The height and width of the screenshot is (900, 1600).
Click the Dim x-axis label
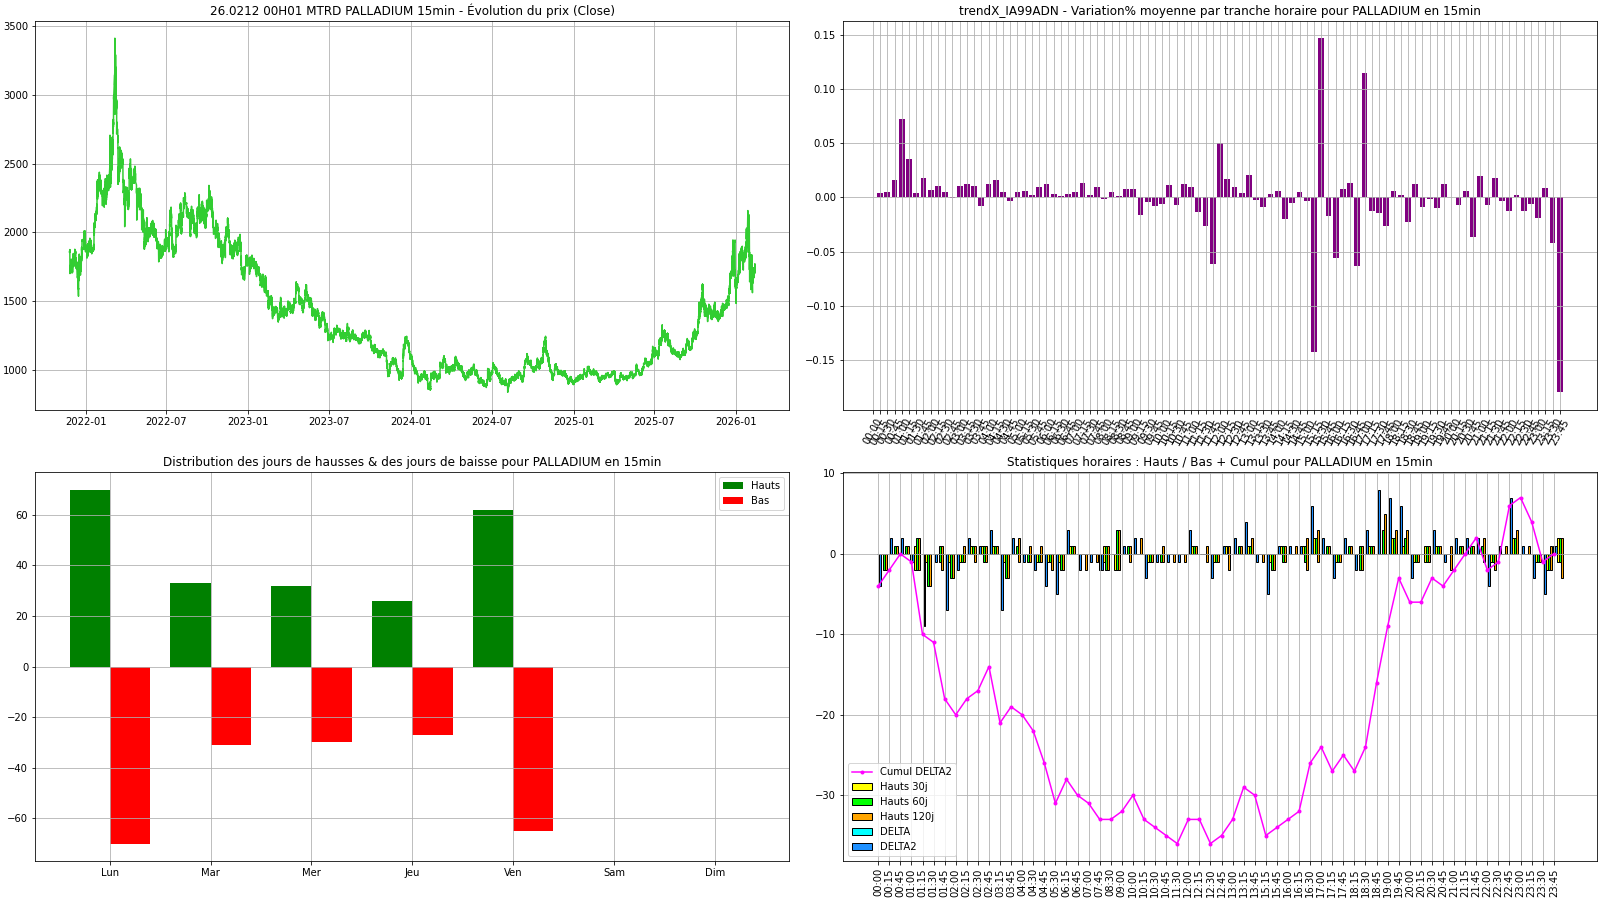pos(715,873)
